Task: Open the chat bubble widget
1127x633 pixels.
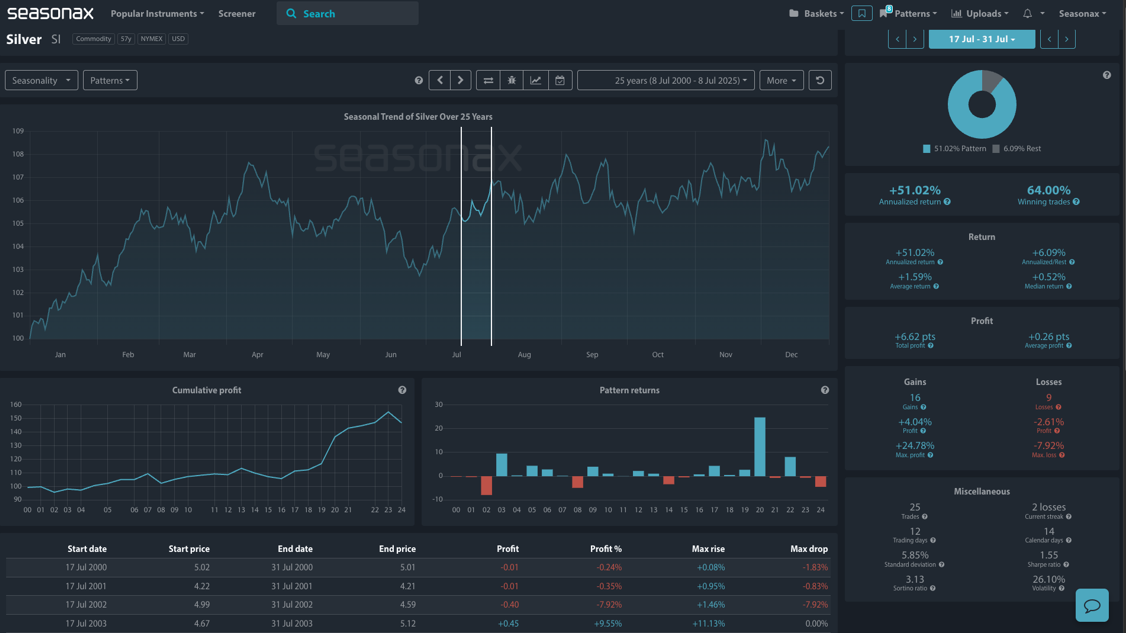Action: tap(1092, 605)
